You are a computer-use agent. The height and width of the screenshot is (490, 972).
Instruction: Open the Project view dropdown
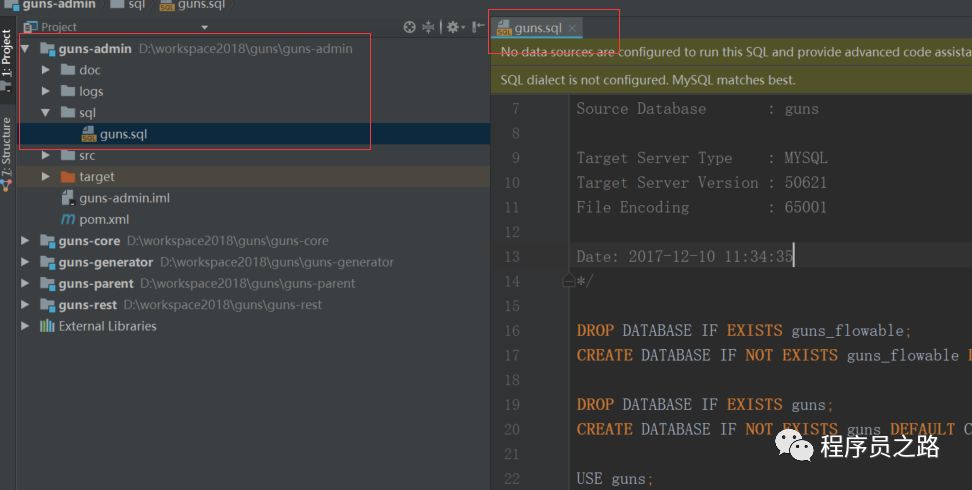(x=205, y=27)
